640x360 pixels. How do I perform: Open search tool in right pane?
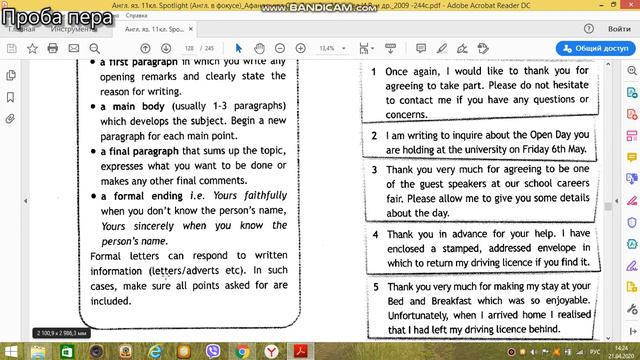(x=632, y=71)
